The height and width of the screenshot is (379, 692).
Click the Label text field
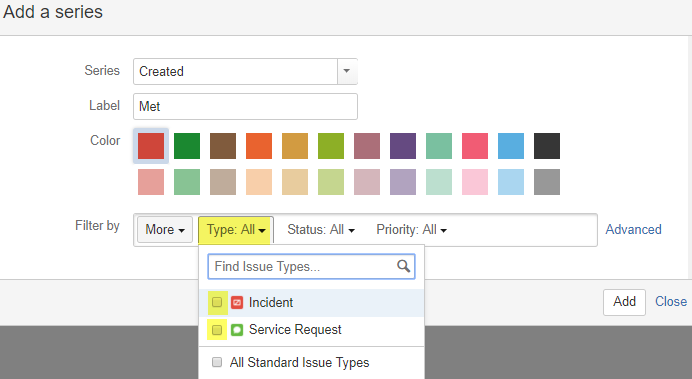click(245, 106)
